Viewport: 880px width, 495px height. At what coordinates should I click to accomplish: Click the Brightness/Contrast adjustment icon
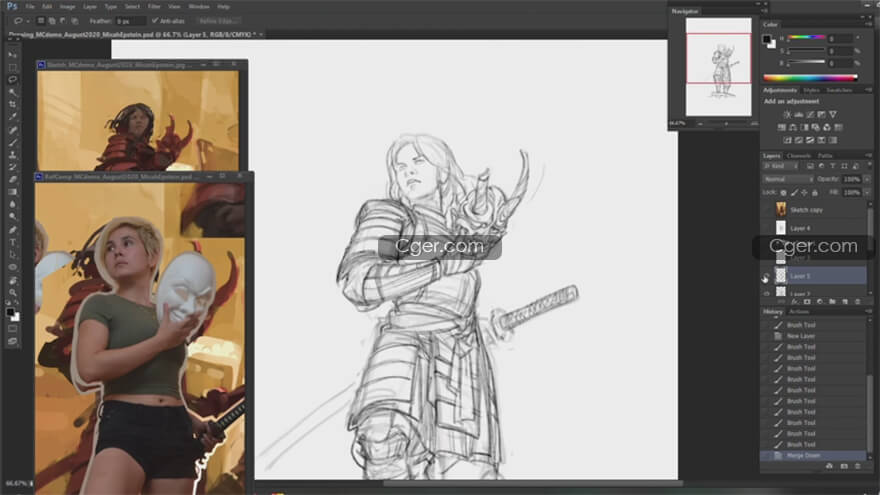[x=787, y=114]
